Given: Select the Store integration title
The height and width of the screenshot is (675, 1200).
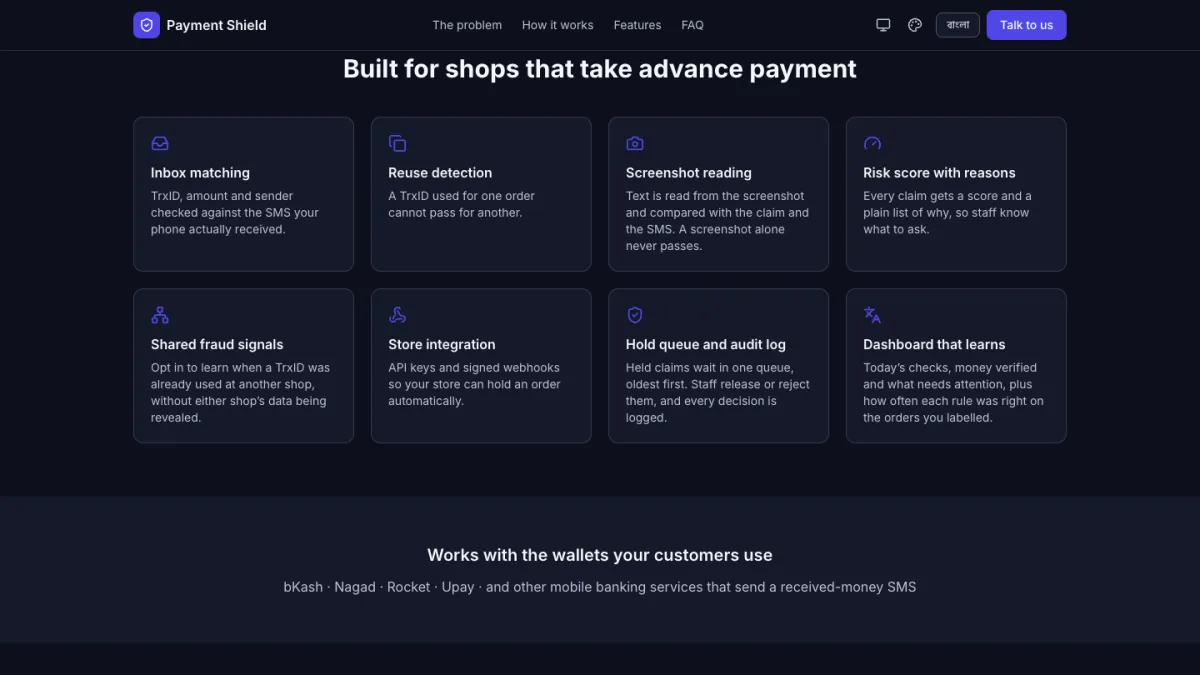Looking at the screenshot, I should pyautogui.click(x=442, y=344).
